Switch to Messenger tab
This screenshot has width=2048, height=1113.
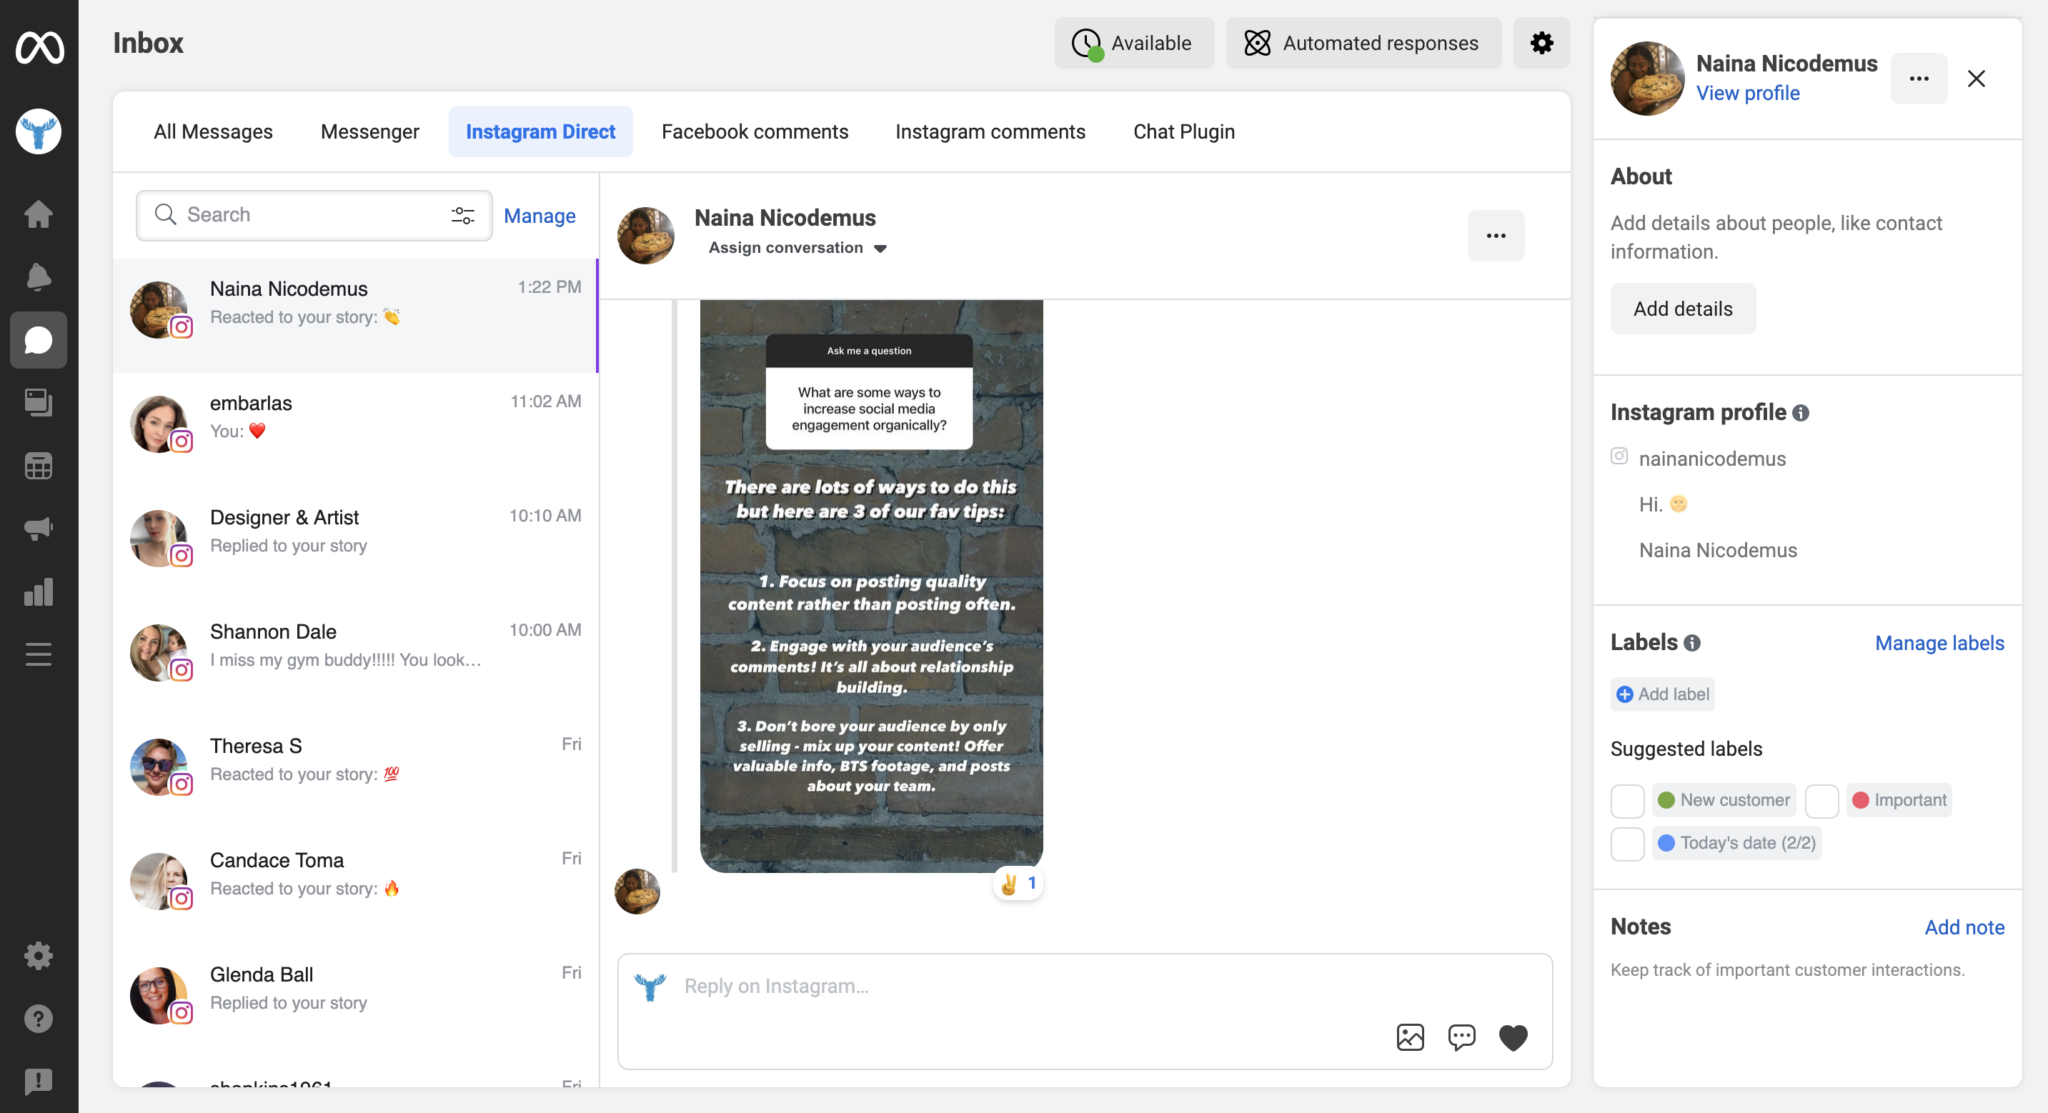(370, 132)
